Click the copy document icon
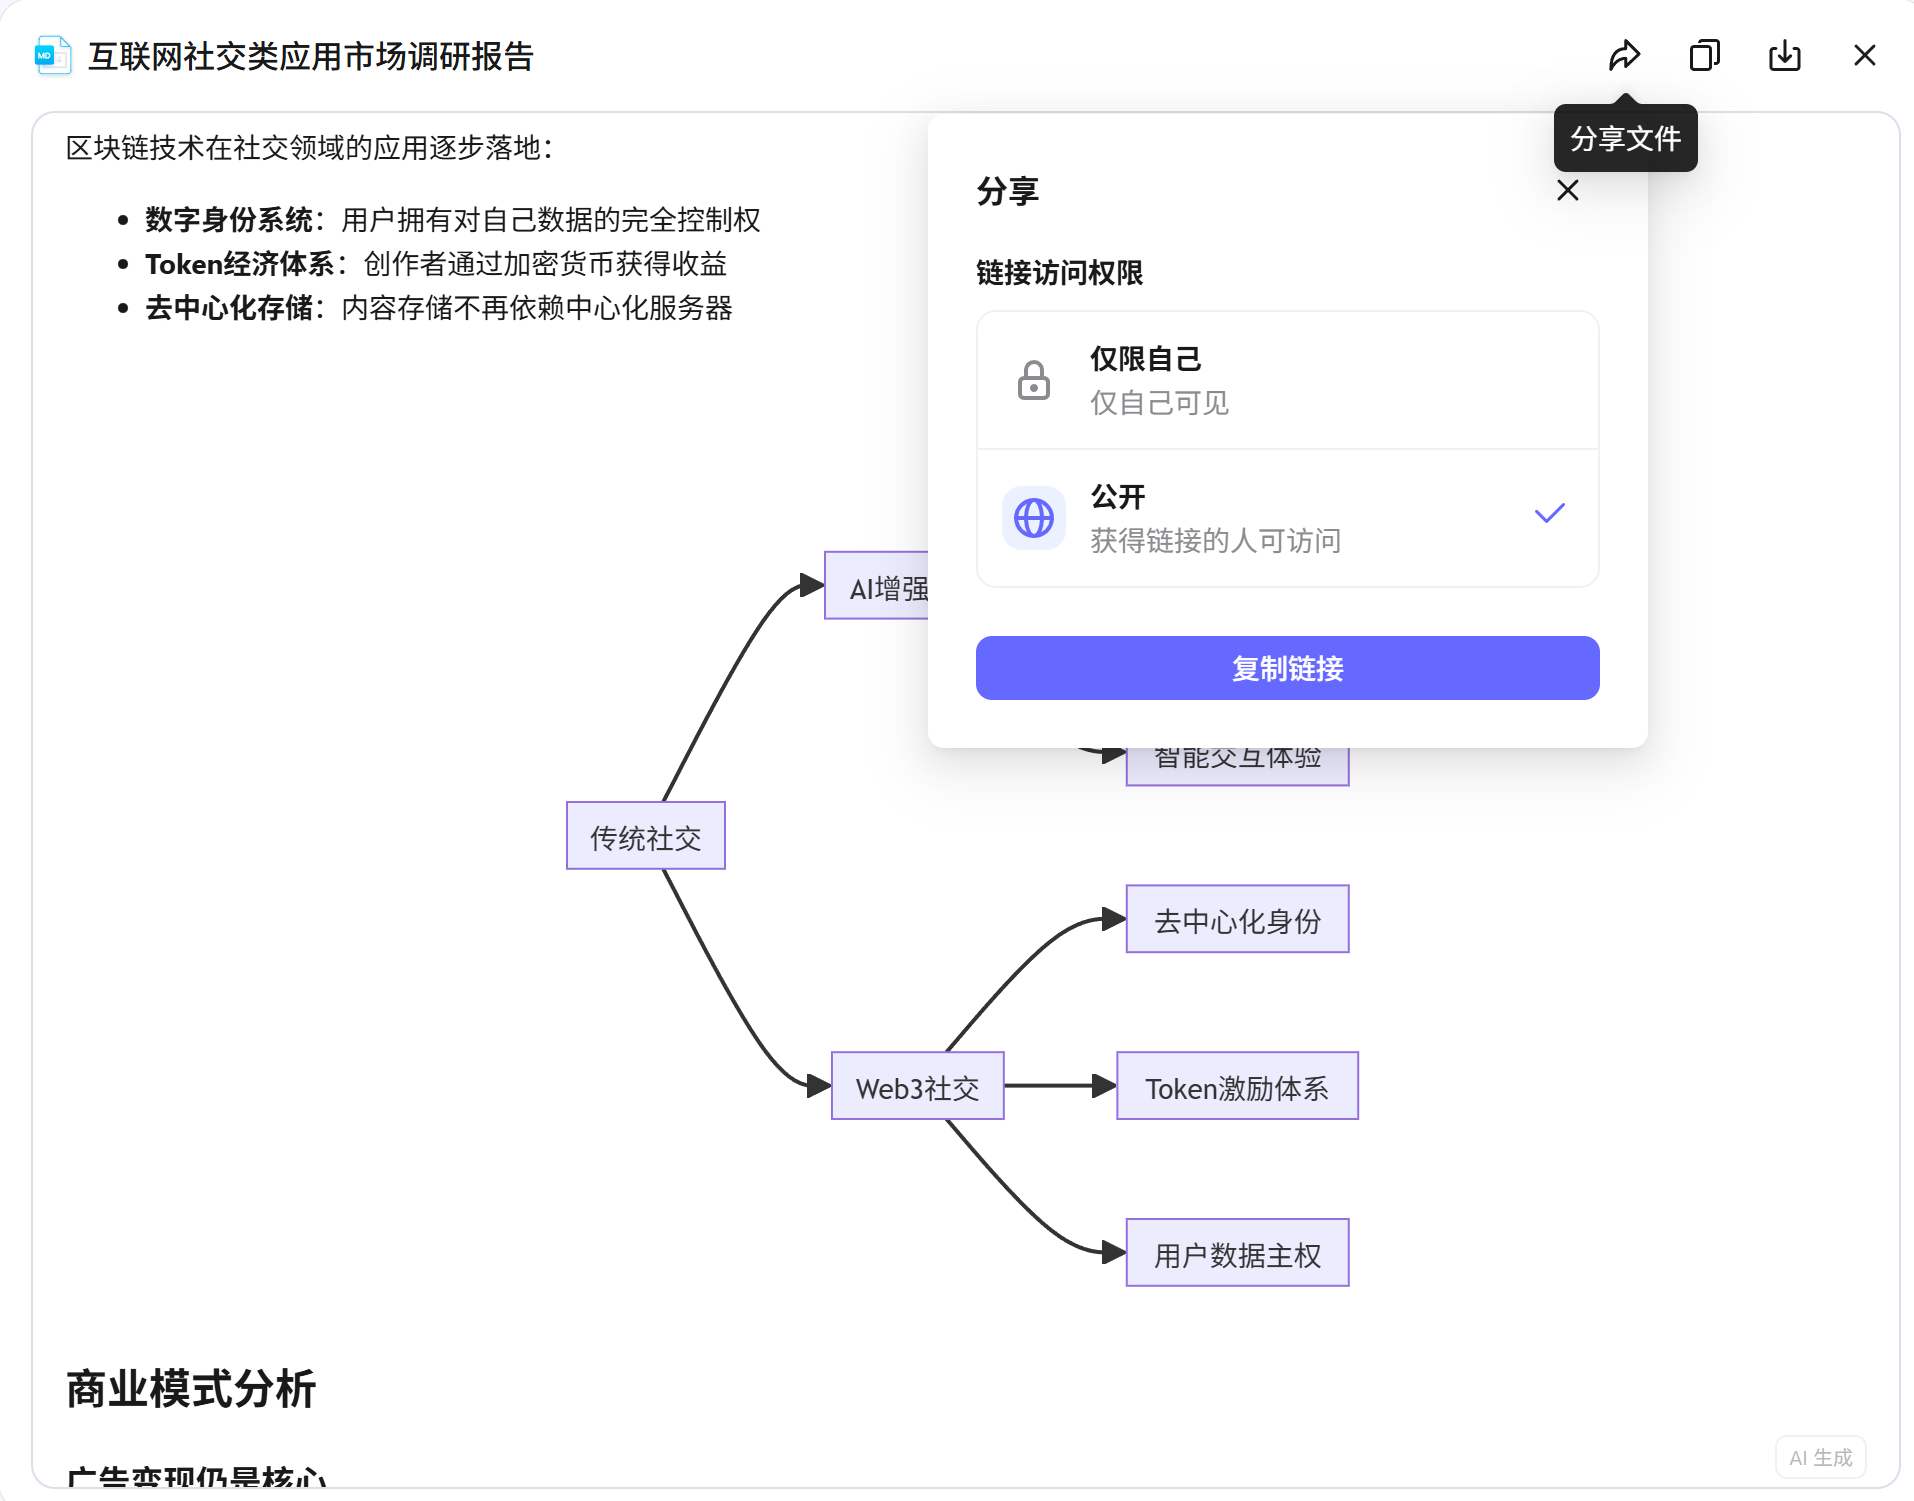1914x1501 pixels. point(1704,55)
